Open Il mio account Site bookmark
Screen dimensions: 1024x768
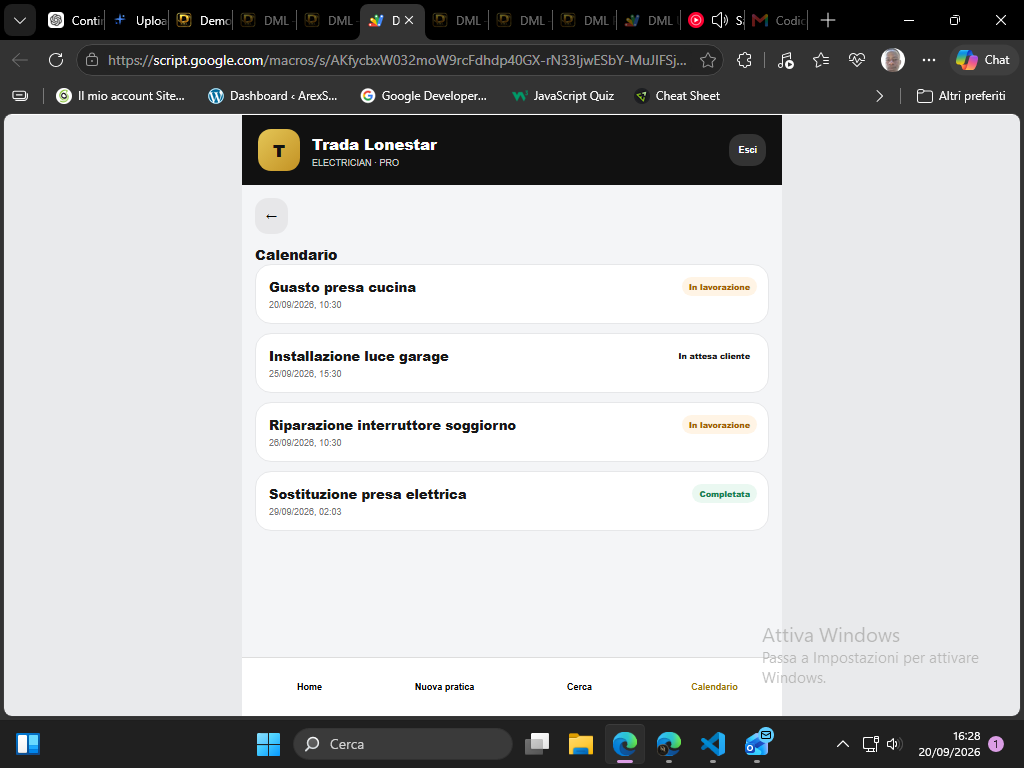[120, 96]
